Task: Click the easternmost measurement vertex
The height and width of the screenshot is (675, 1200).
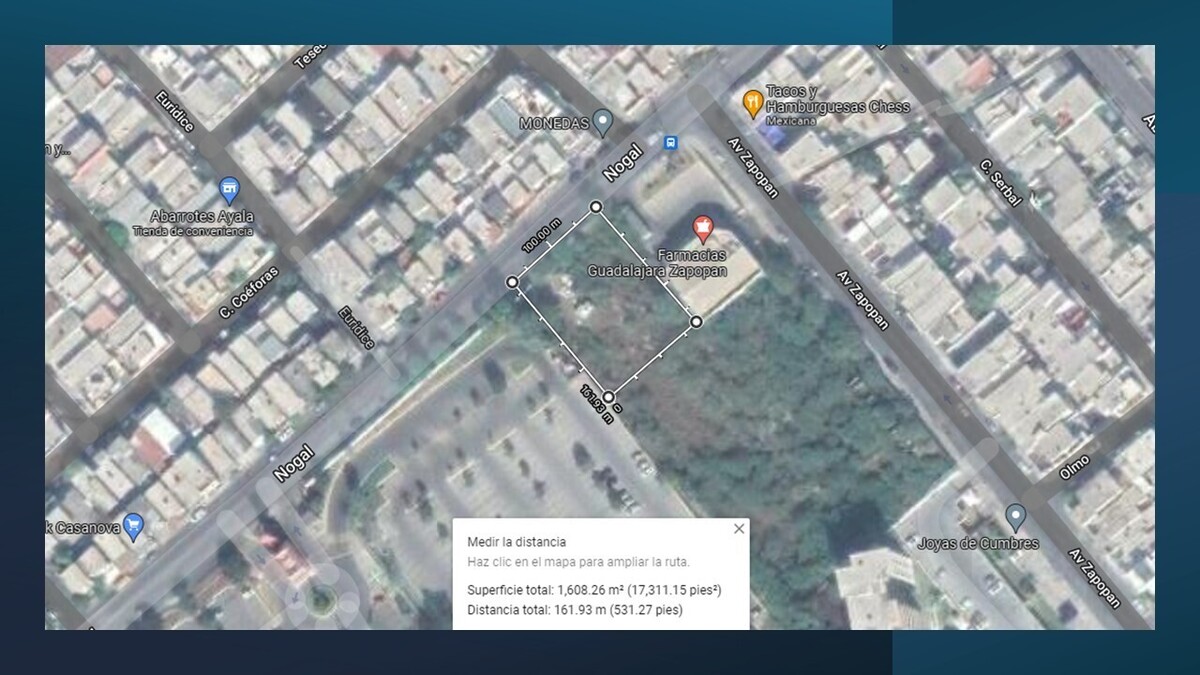Action: coord(696,321)
